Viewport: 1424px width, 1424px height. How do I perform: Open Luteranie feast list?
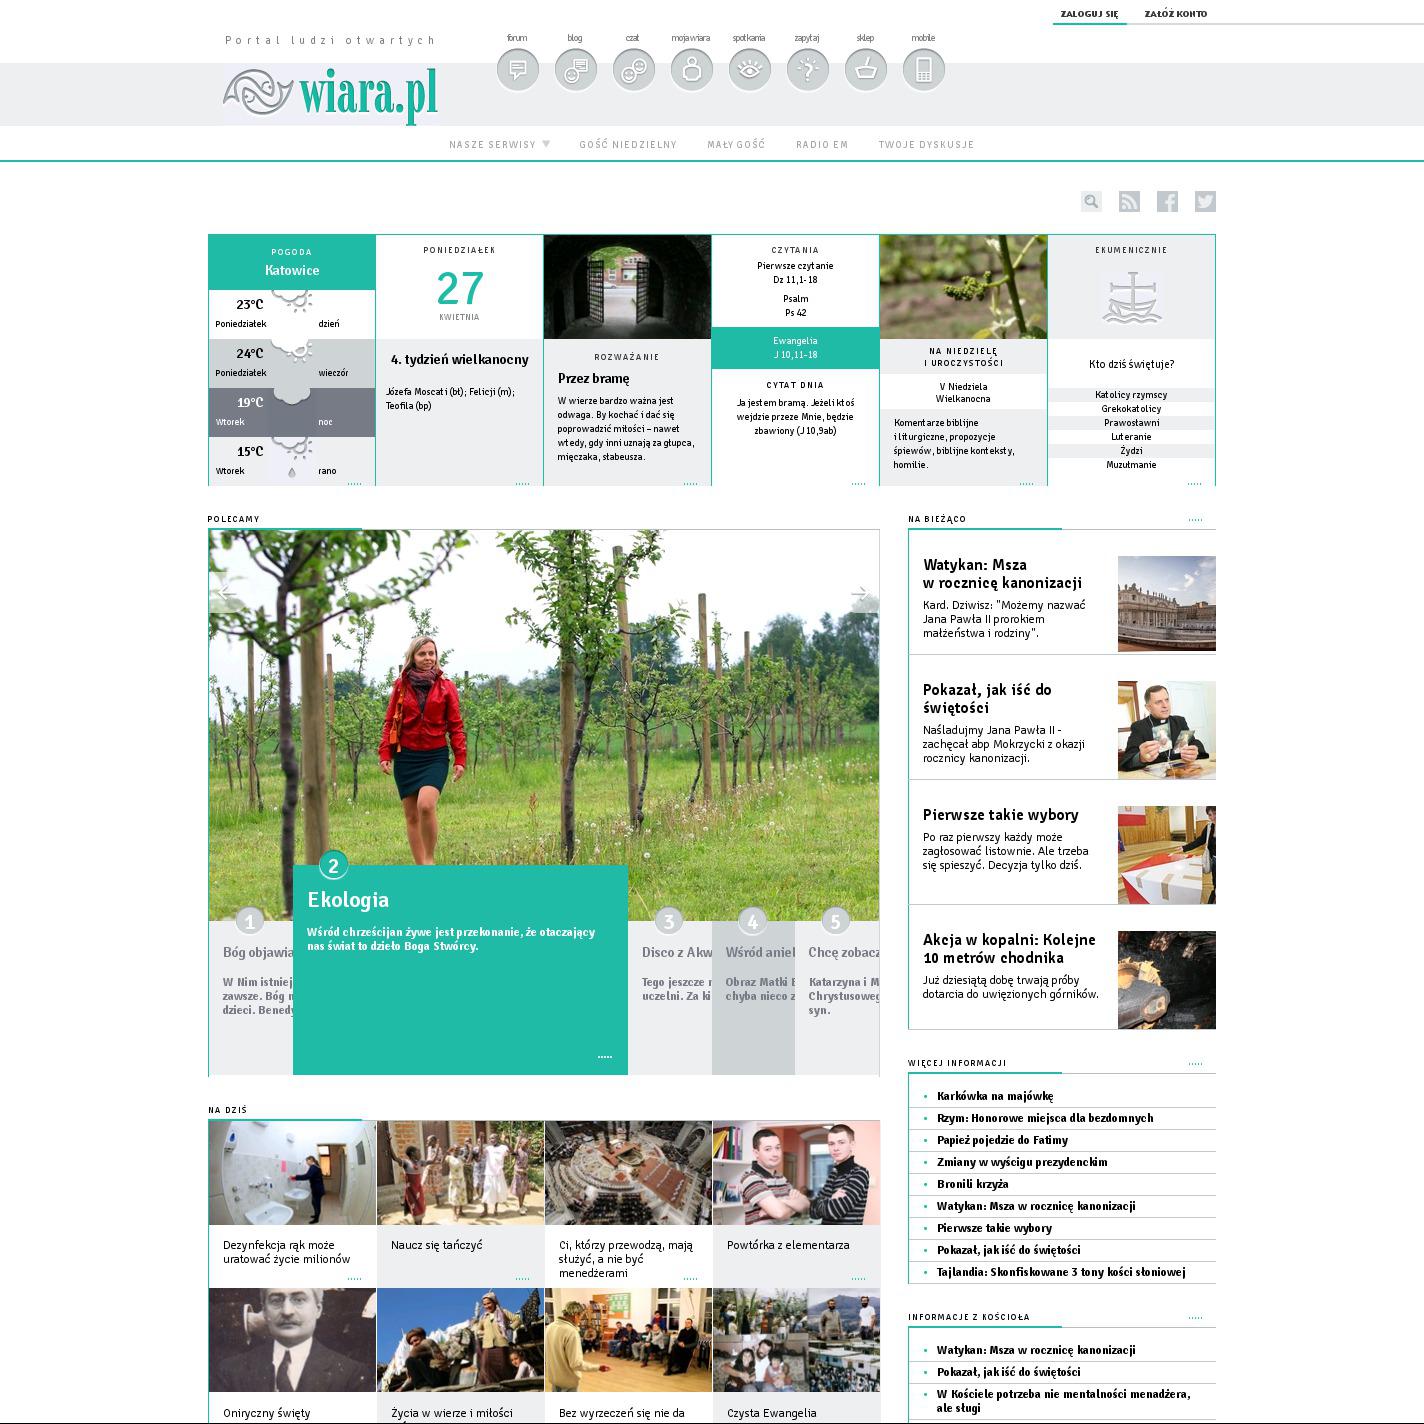coord(1131,437)
